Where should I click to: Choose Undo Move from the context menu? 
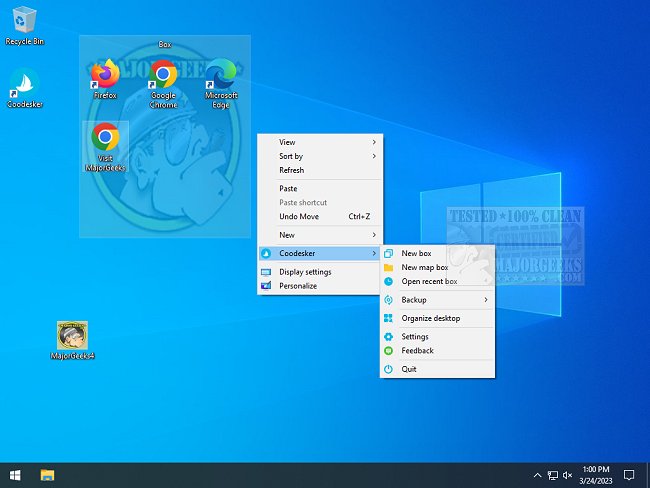pyautogui.click(x=320, y=216)
